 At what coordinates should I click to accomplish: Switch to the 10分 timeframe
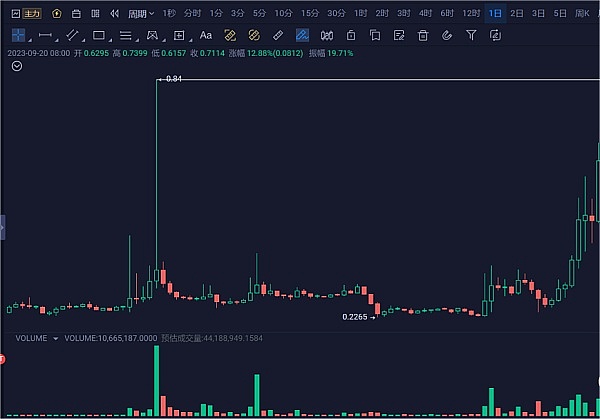click(x=283, y=14)
